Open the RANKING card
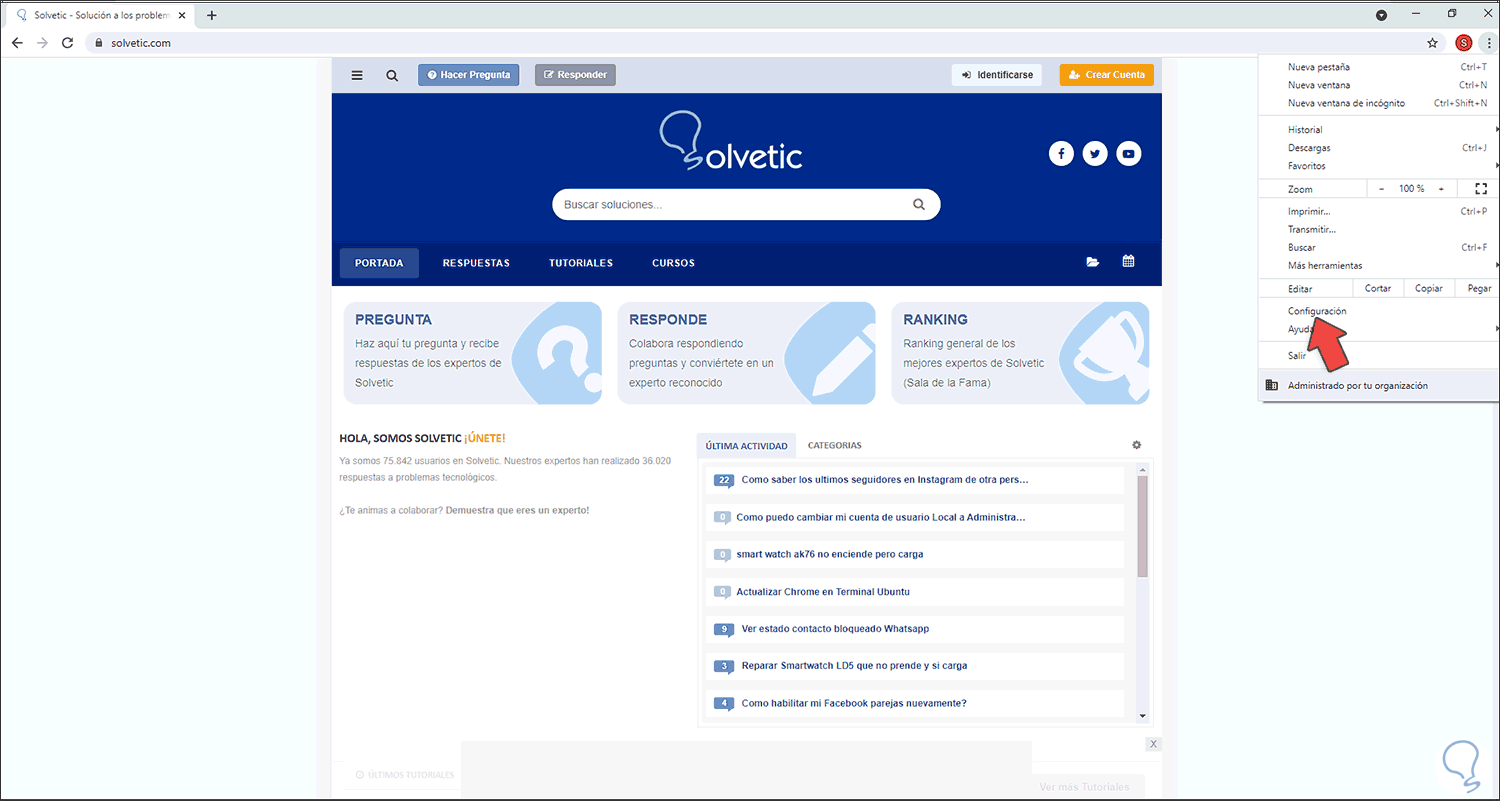This screenshot has width=1500, height=801. 1020,353
